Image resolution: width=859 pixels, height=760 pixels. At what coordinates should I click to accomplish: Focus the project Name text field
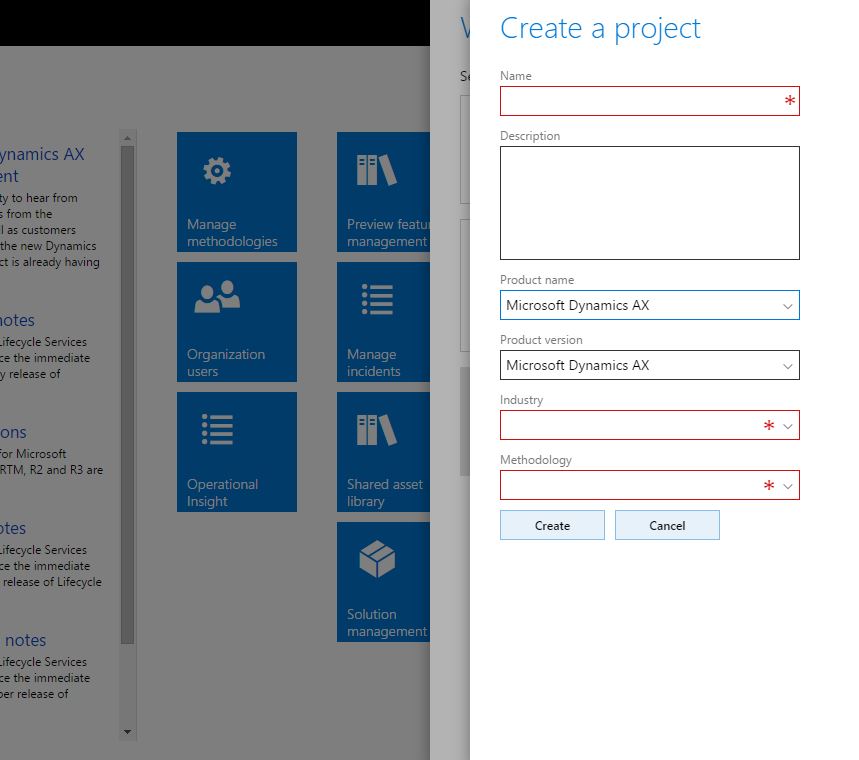[642, 101]
